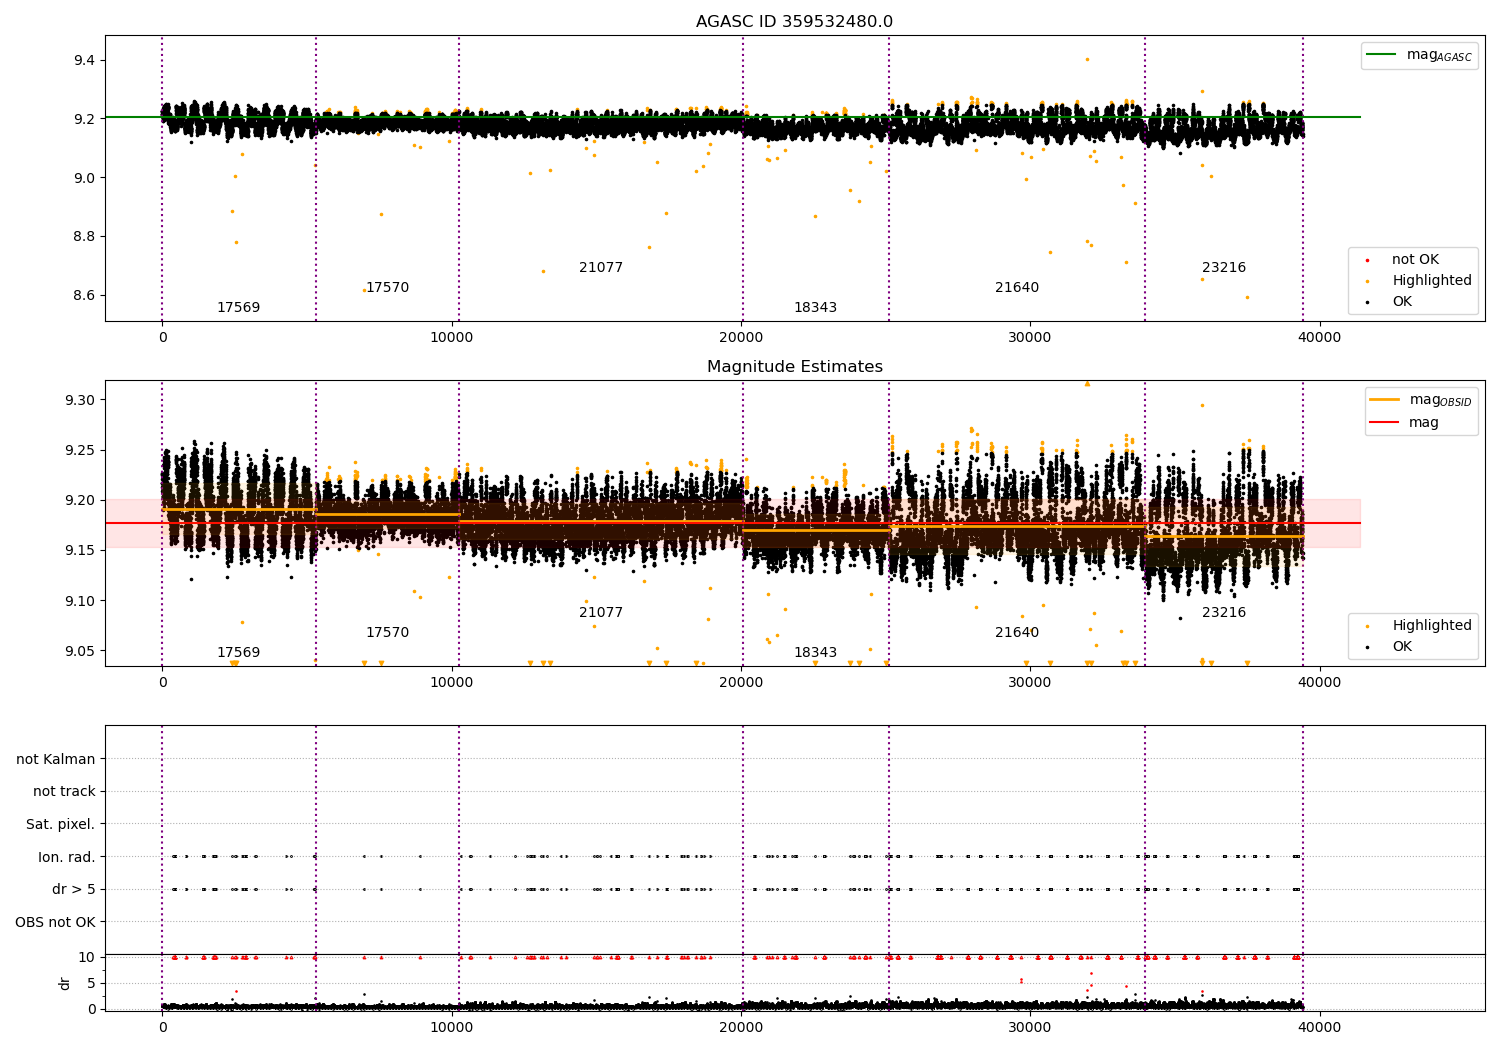Click the 5 tick on the dr axis

tap(91, 984)
